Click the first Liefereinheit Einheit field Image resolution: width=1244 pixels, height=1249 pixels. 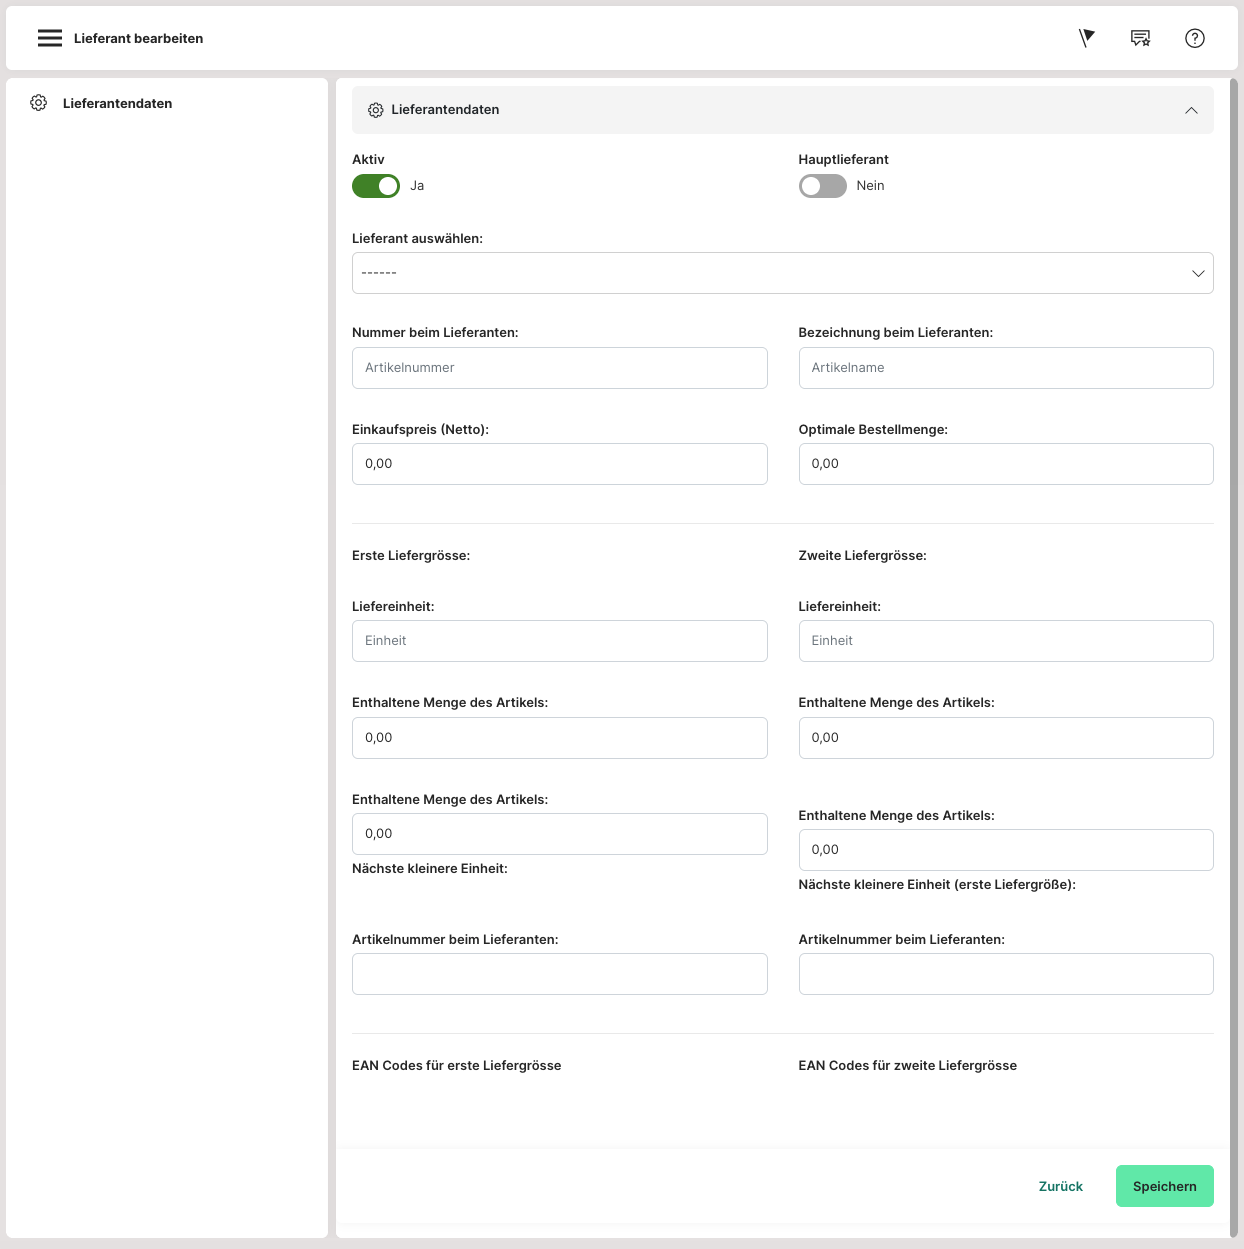(559, 641)
